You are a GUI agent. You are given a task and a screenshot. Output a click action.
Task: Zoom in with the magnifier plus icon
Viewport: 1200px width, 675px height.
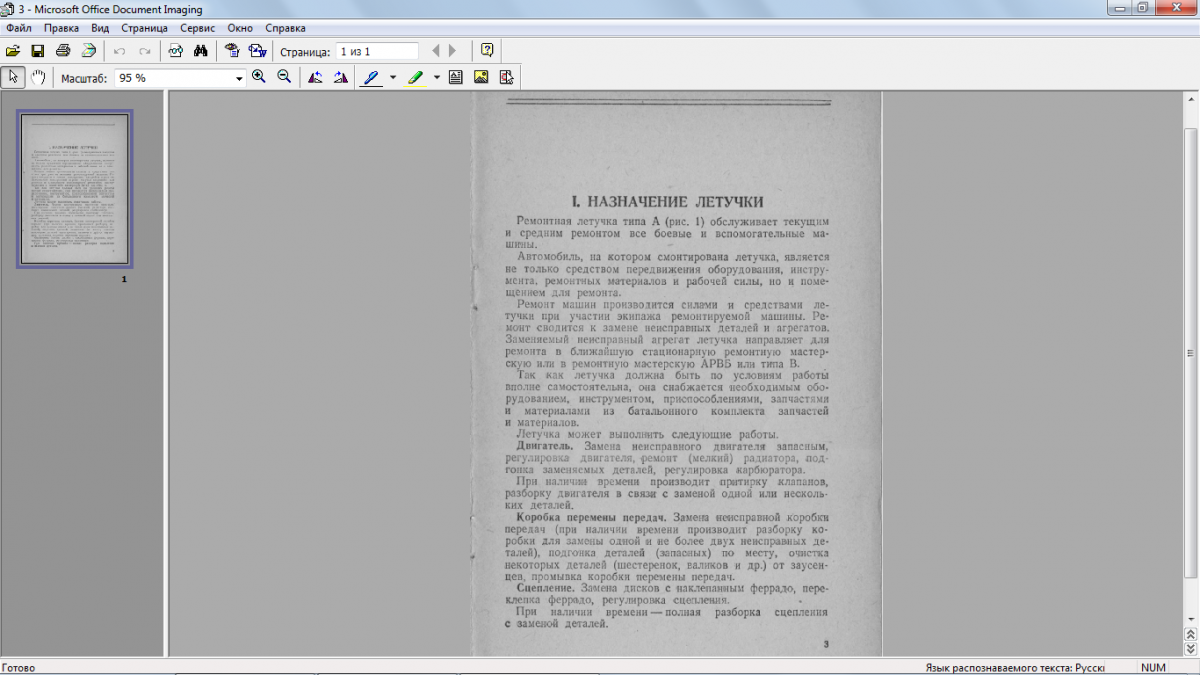coord(259,77)
